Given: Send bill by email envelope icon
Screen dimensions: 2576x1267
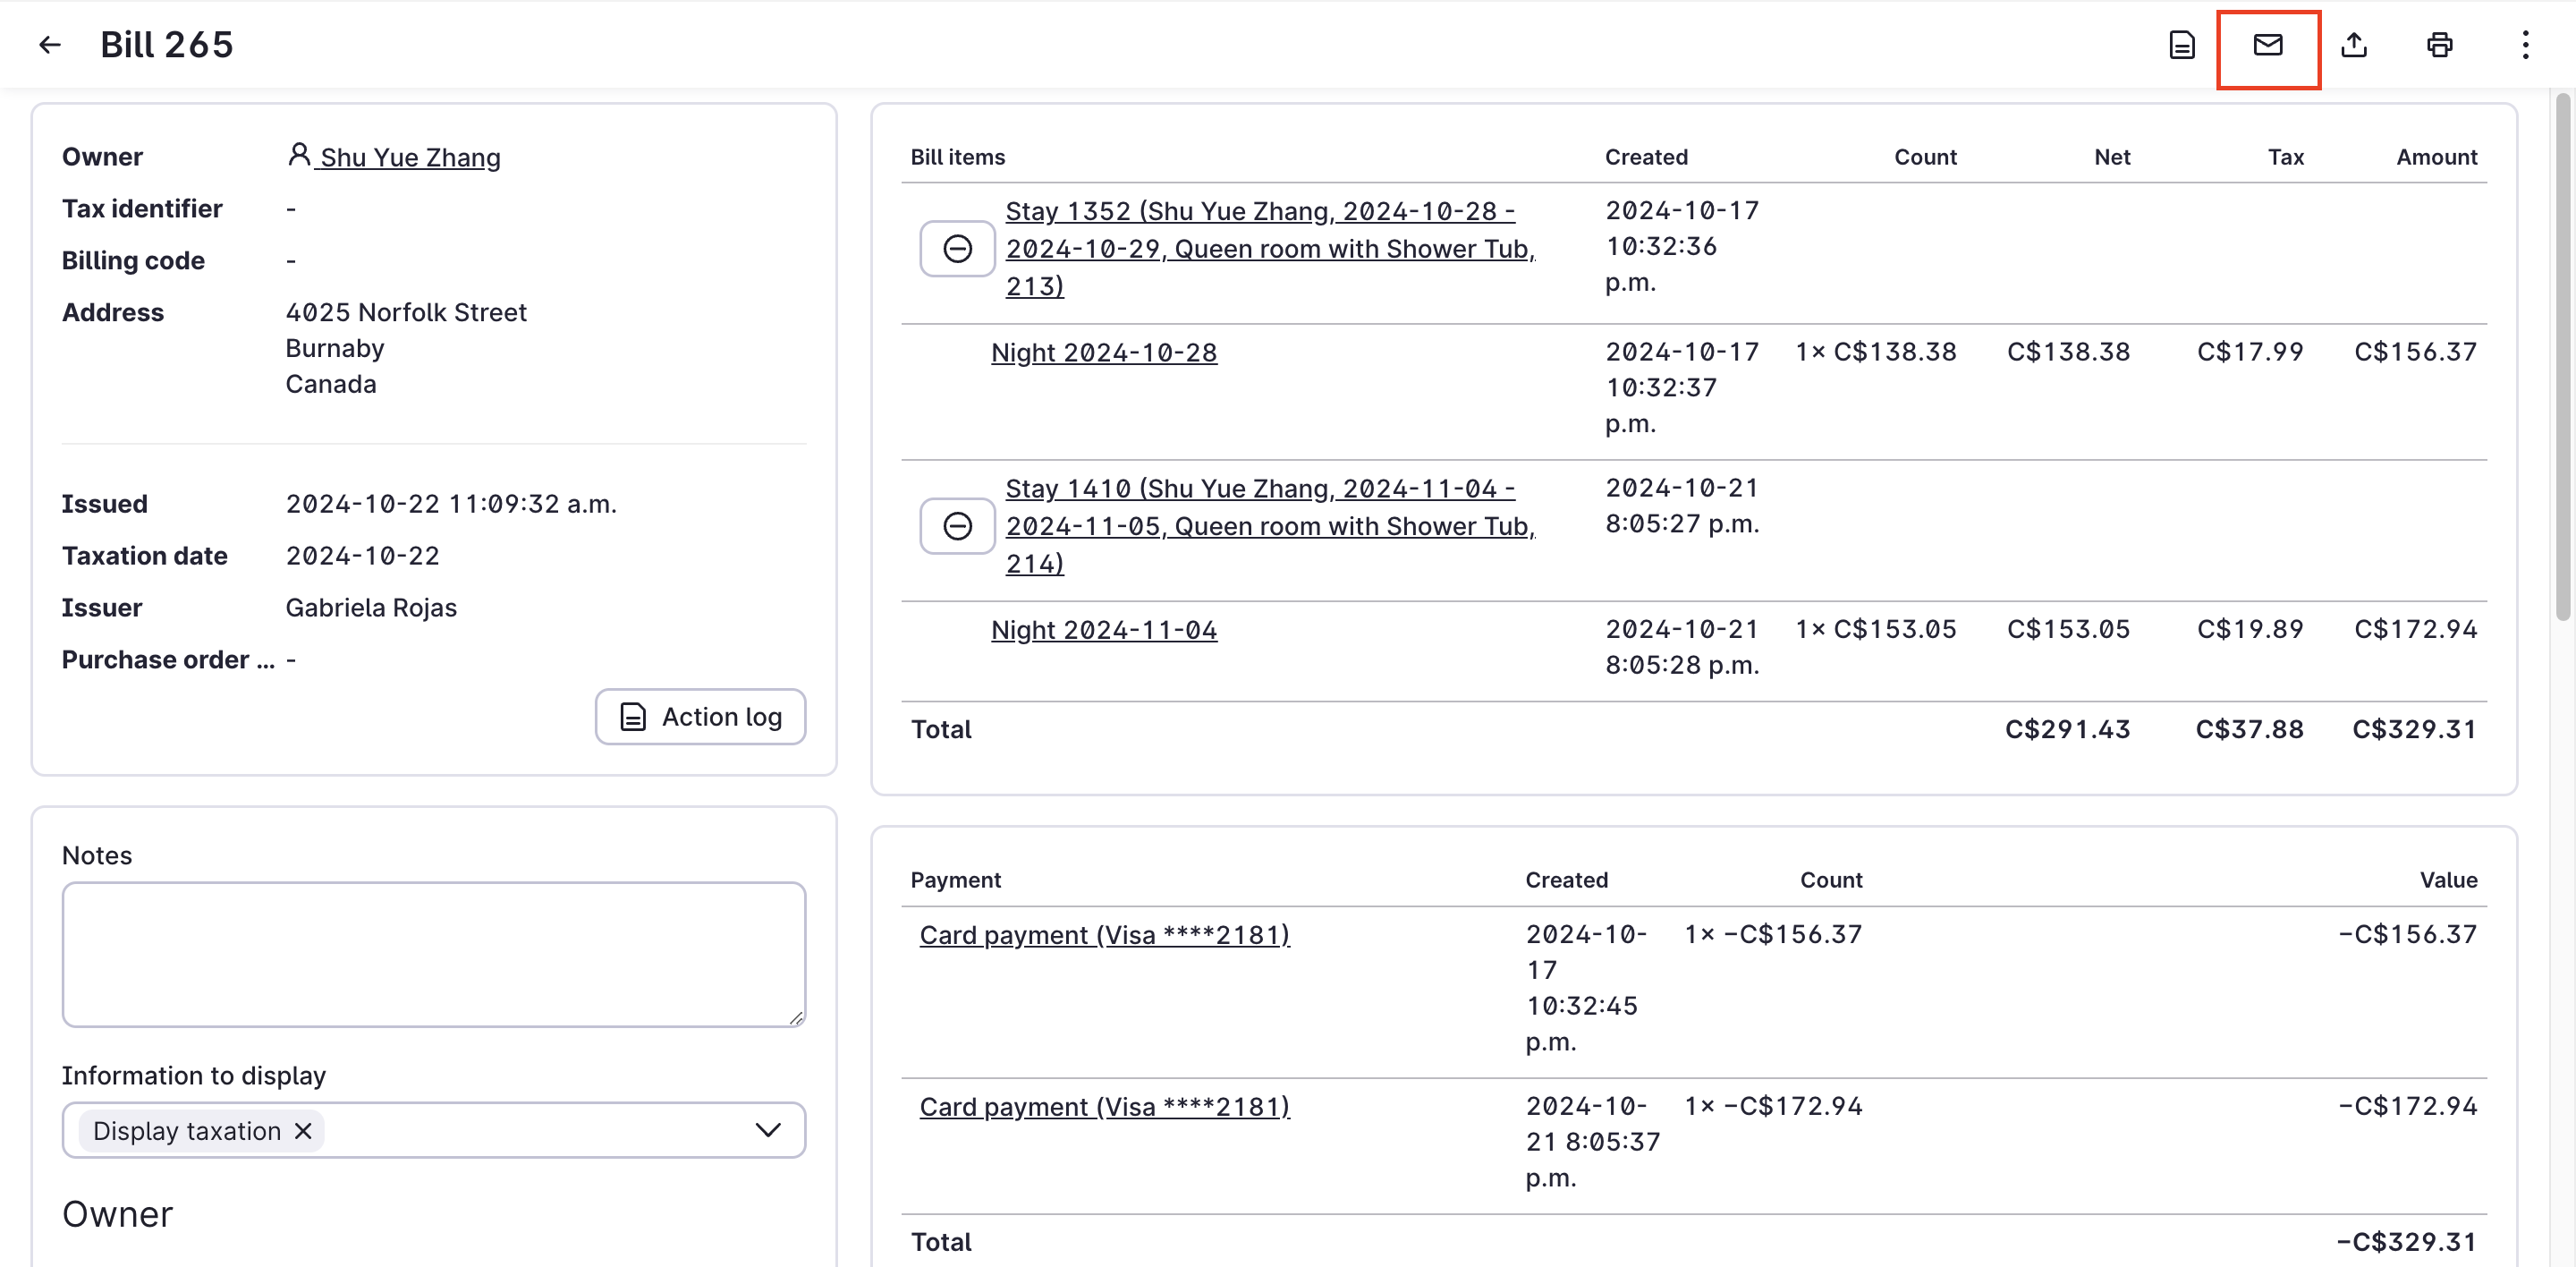Looking at the screenshot, I should [2267, 45].
